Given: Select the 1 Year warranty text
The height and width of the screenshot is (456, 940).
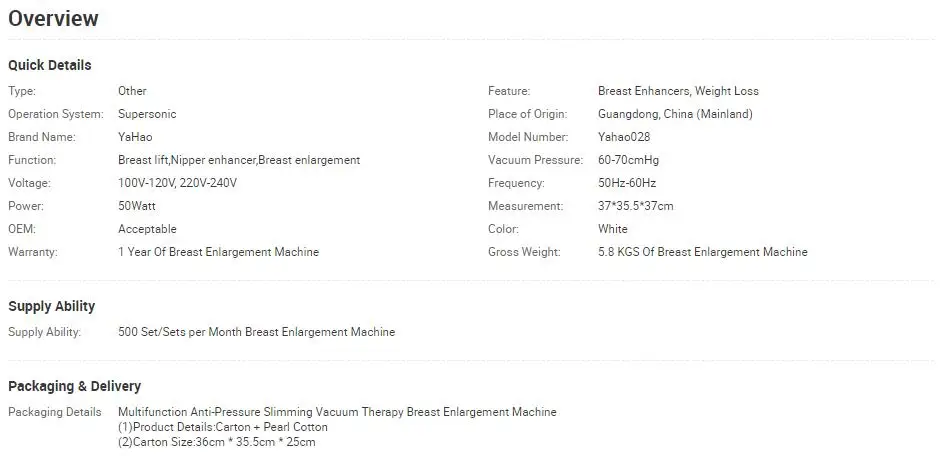Looking at the screenshot, I should tap(218, 252).
